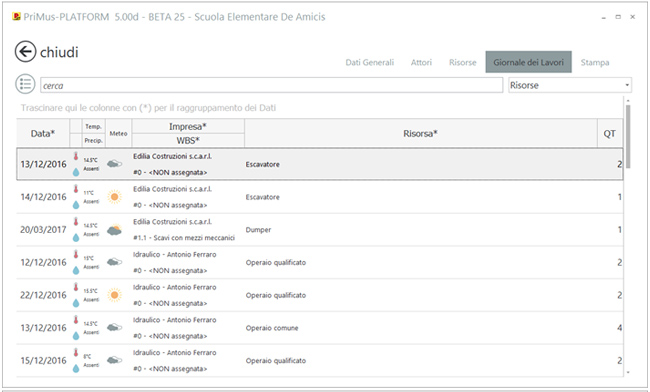Select date cell 22/12/2016
Screen dimensions: 650x392
coord(44,295)
